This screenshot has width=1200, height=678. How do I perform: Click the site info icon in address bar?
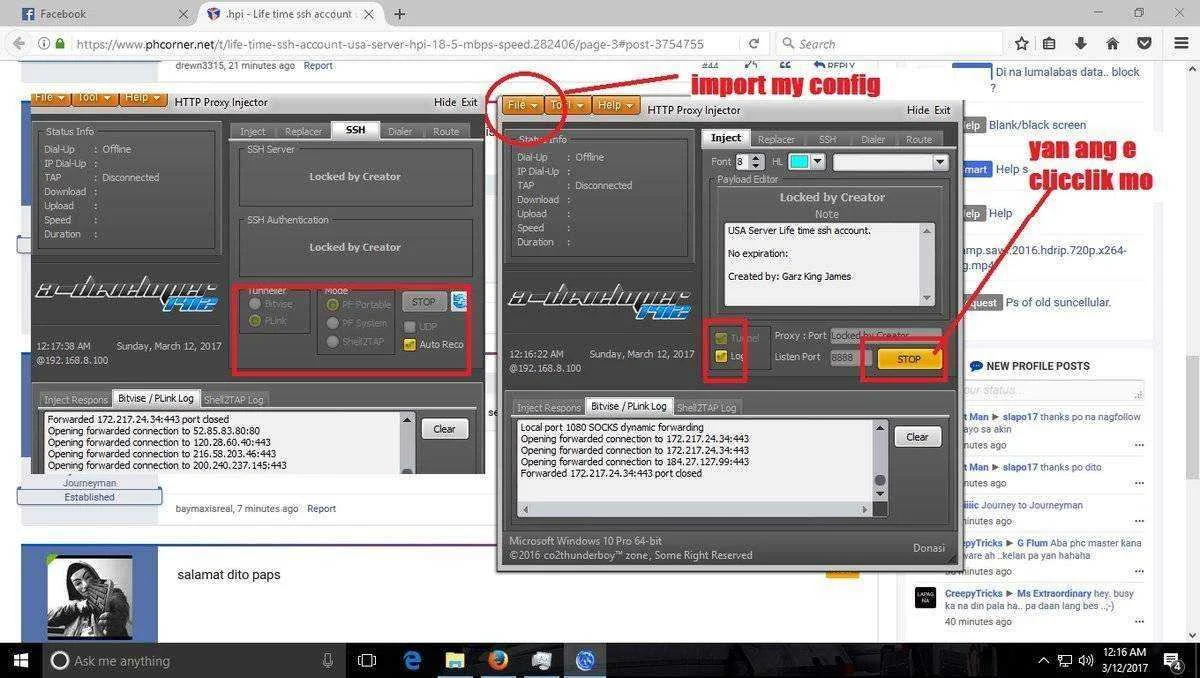tap(44, 43)
